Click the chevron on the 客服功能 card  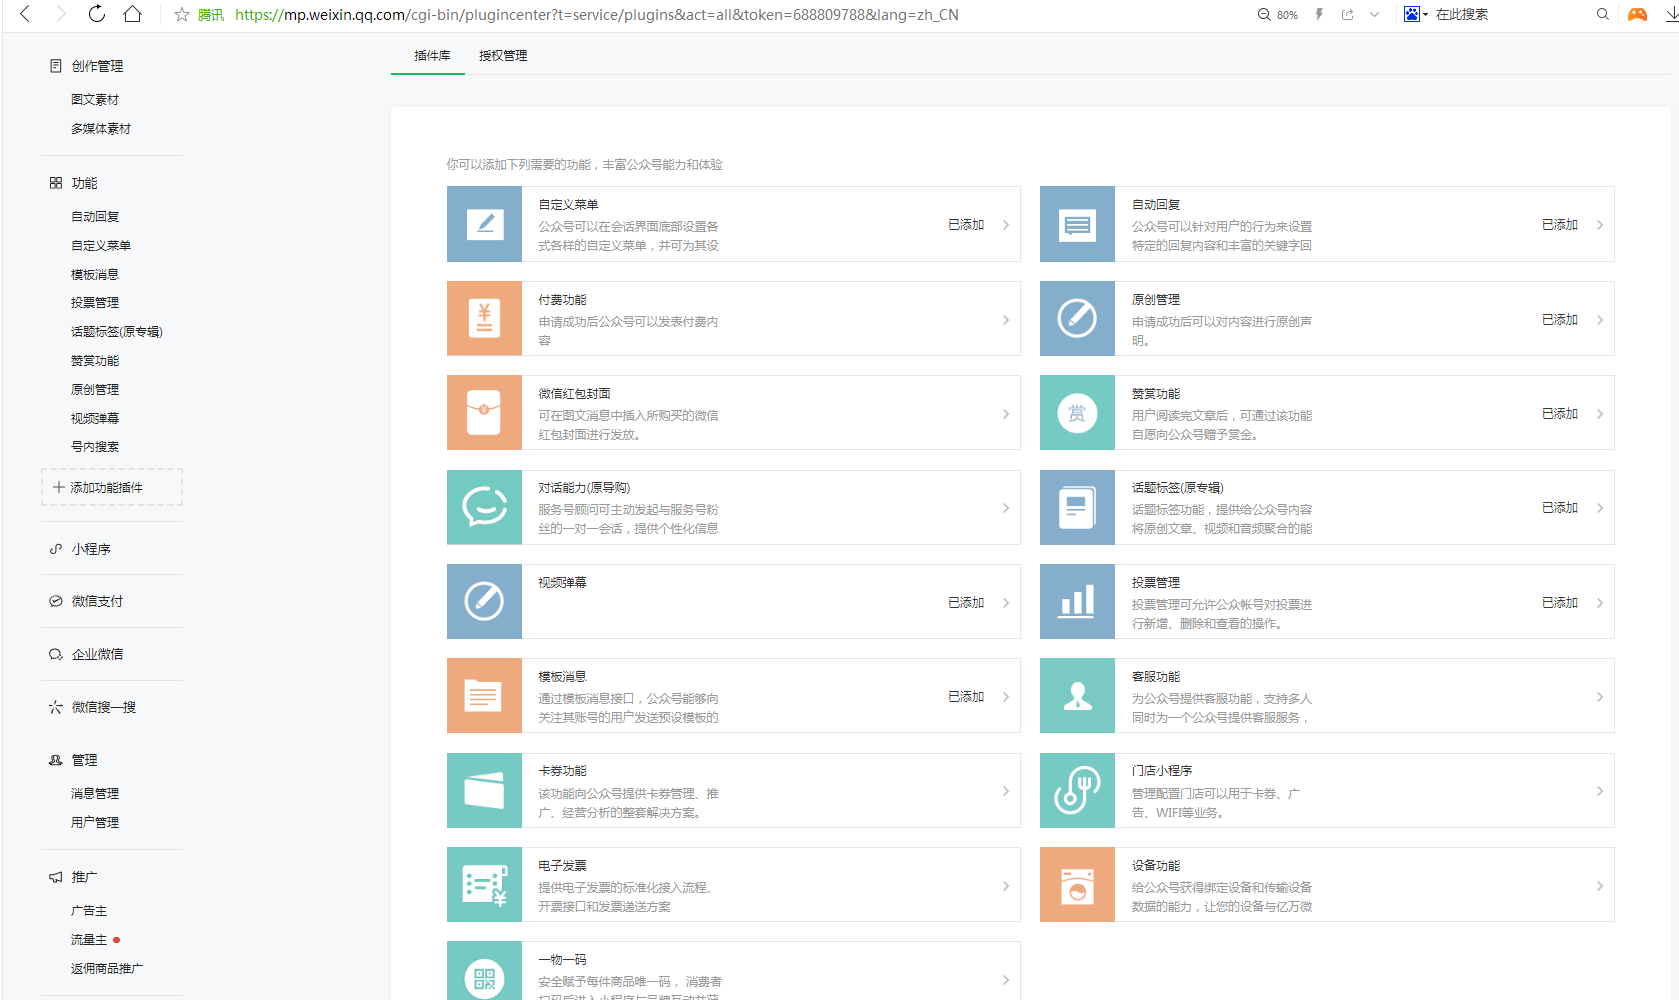click(x=1600, y=697)
